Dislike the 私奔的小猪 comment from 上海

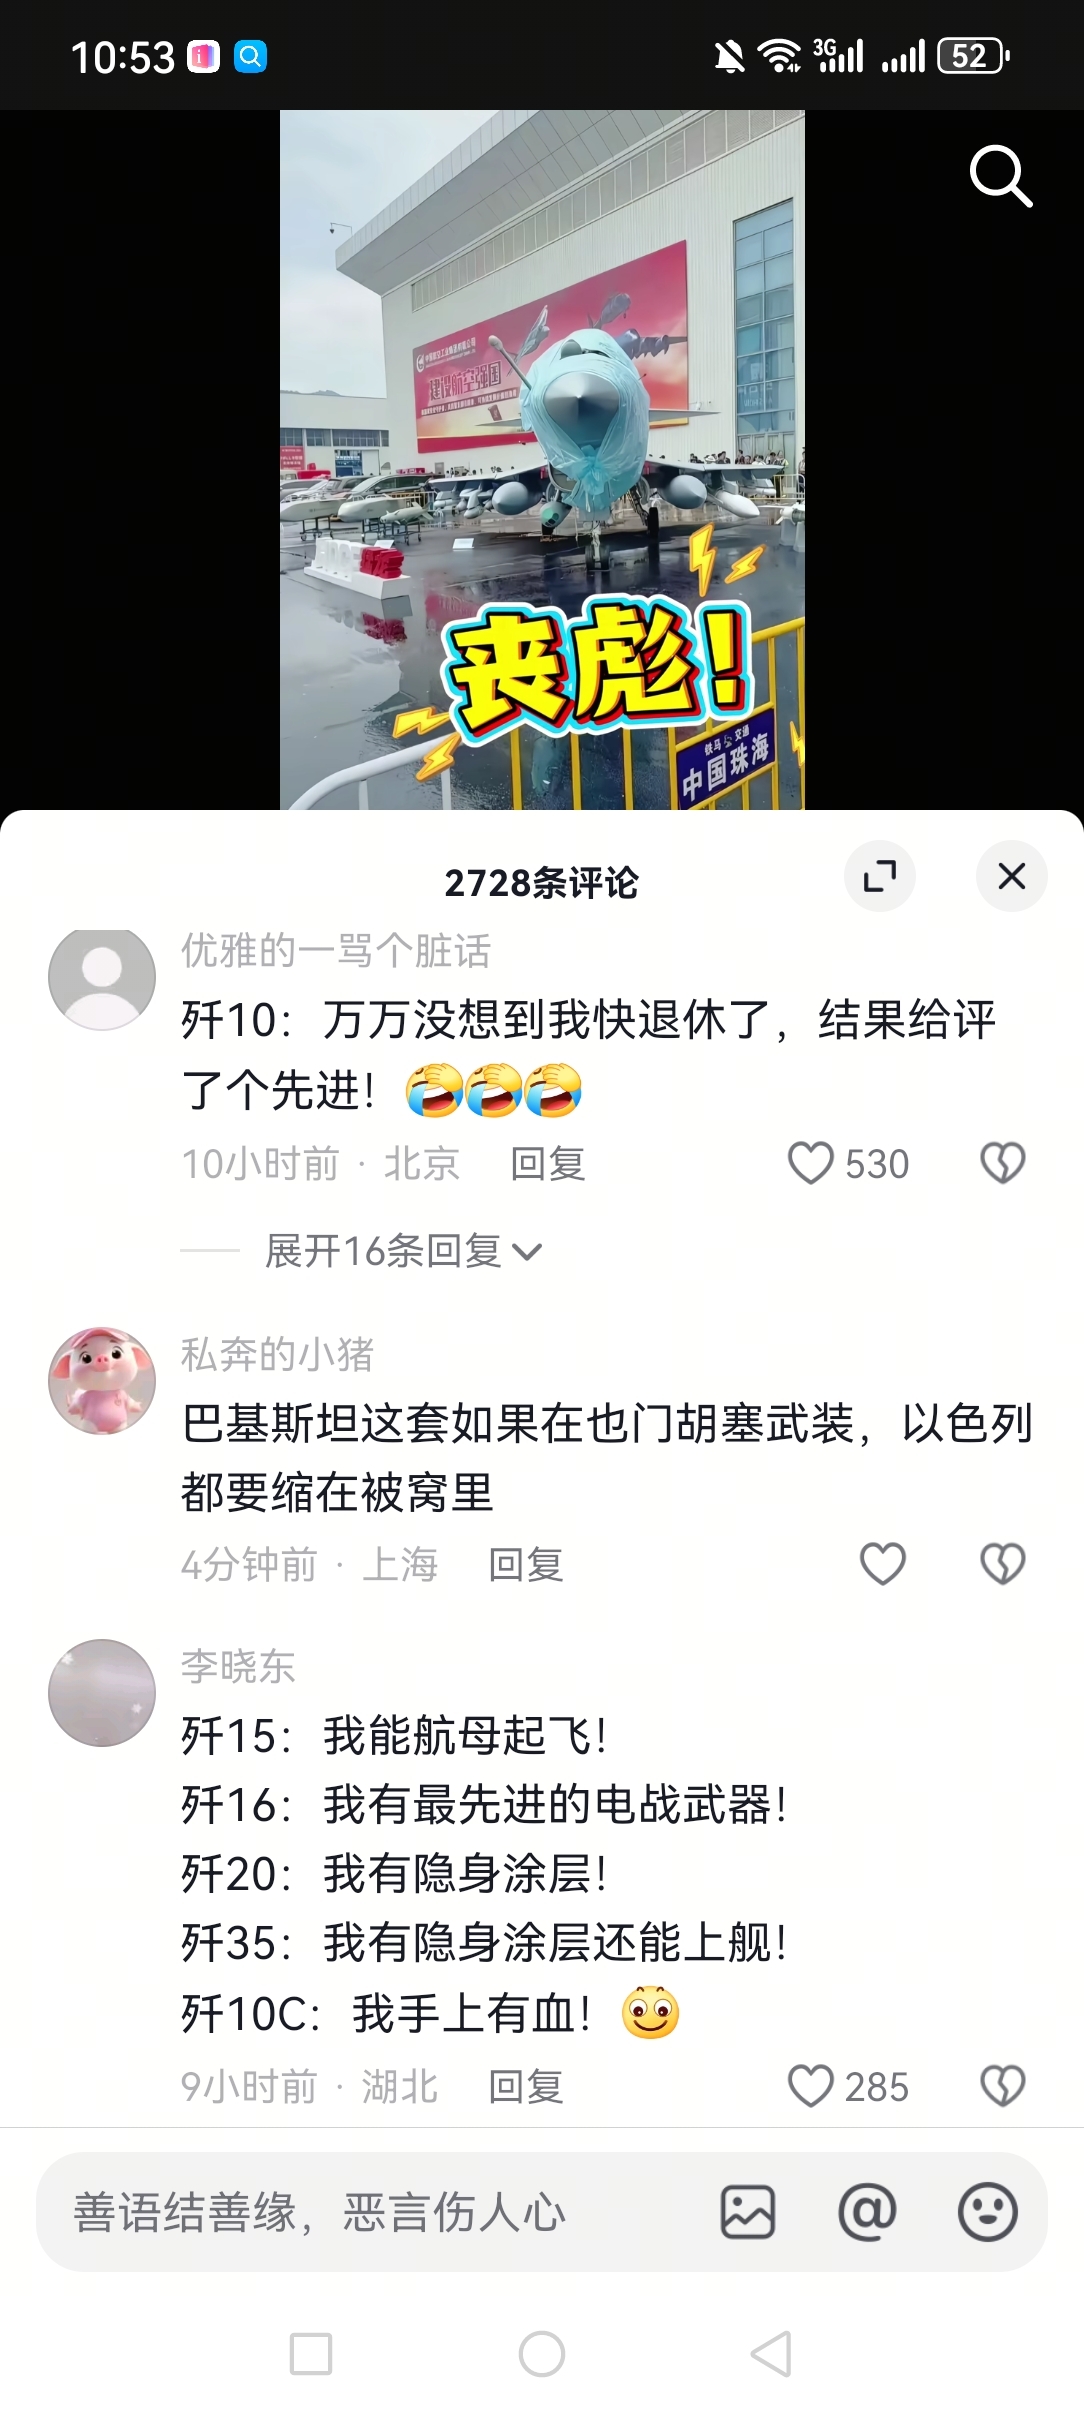(x=1002, y=1564)
